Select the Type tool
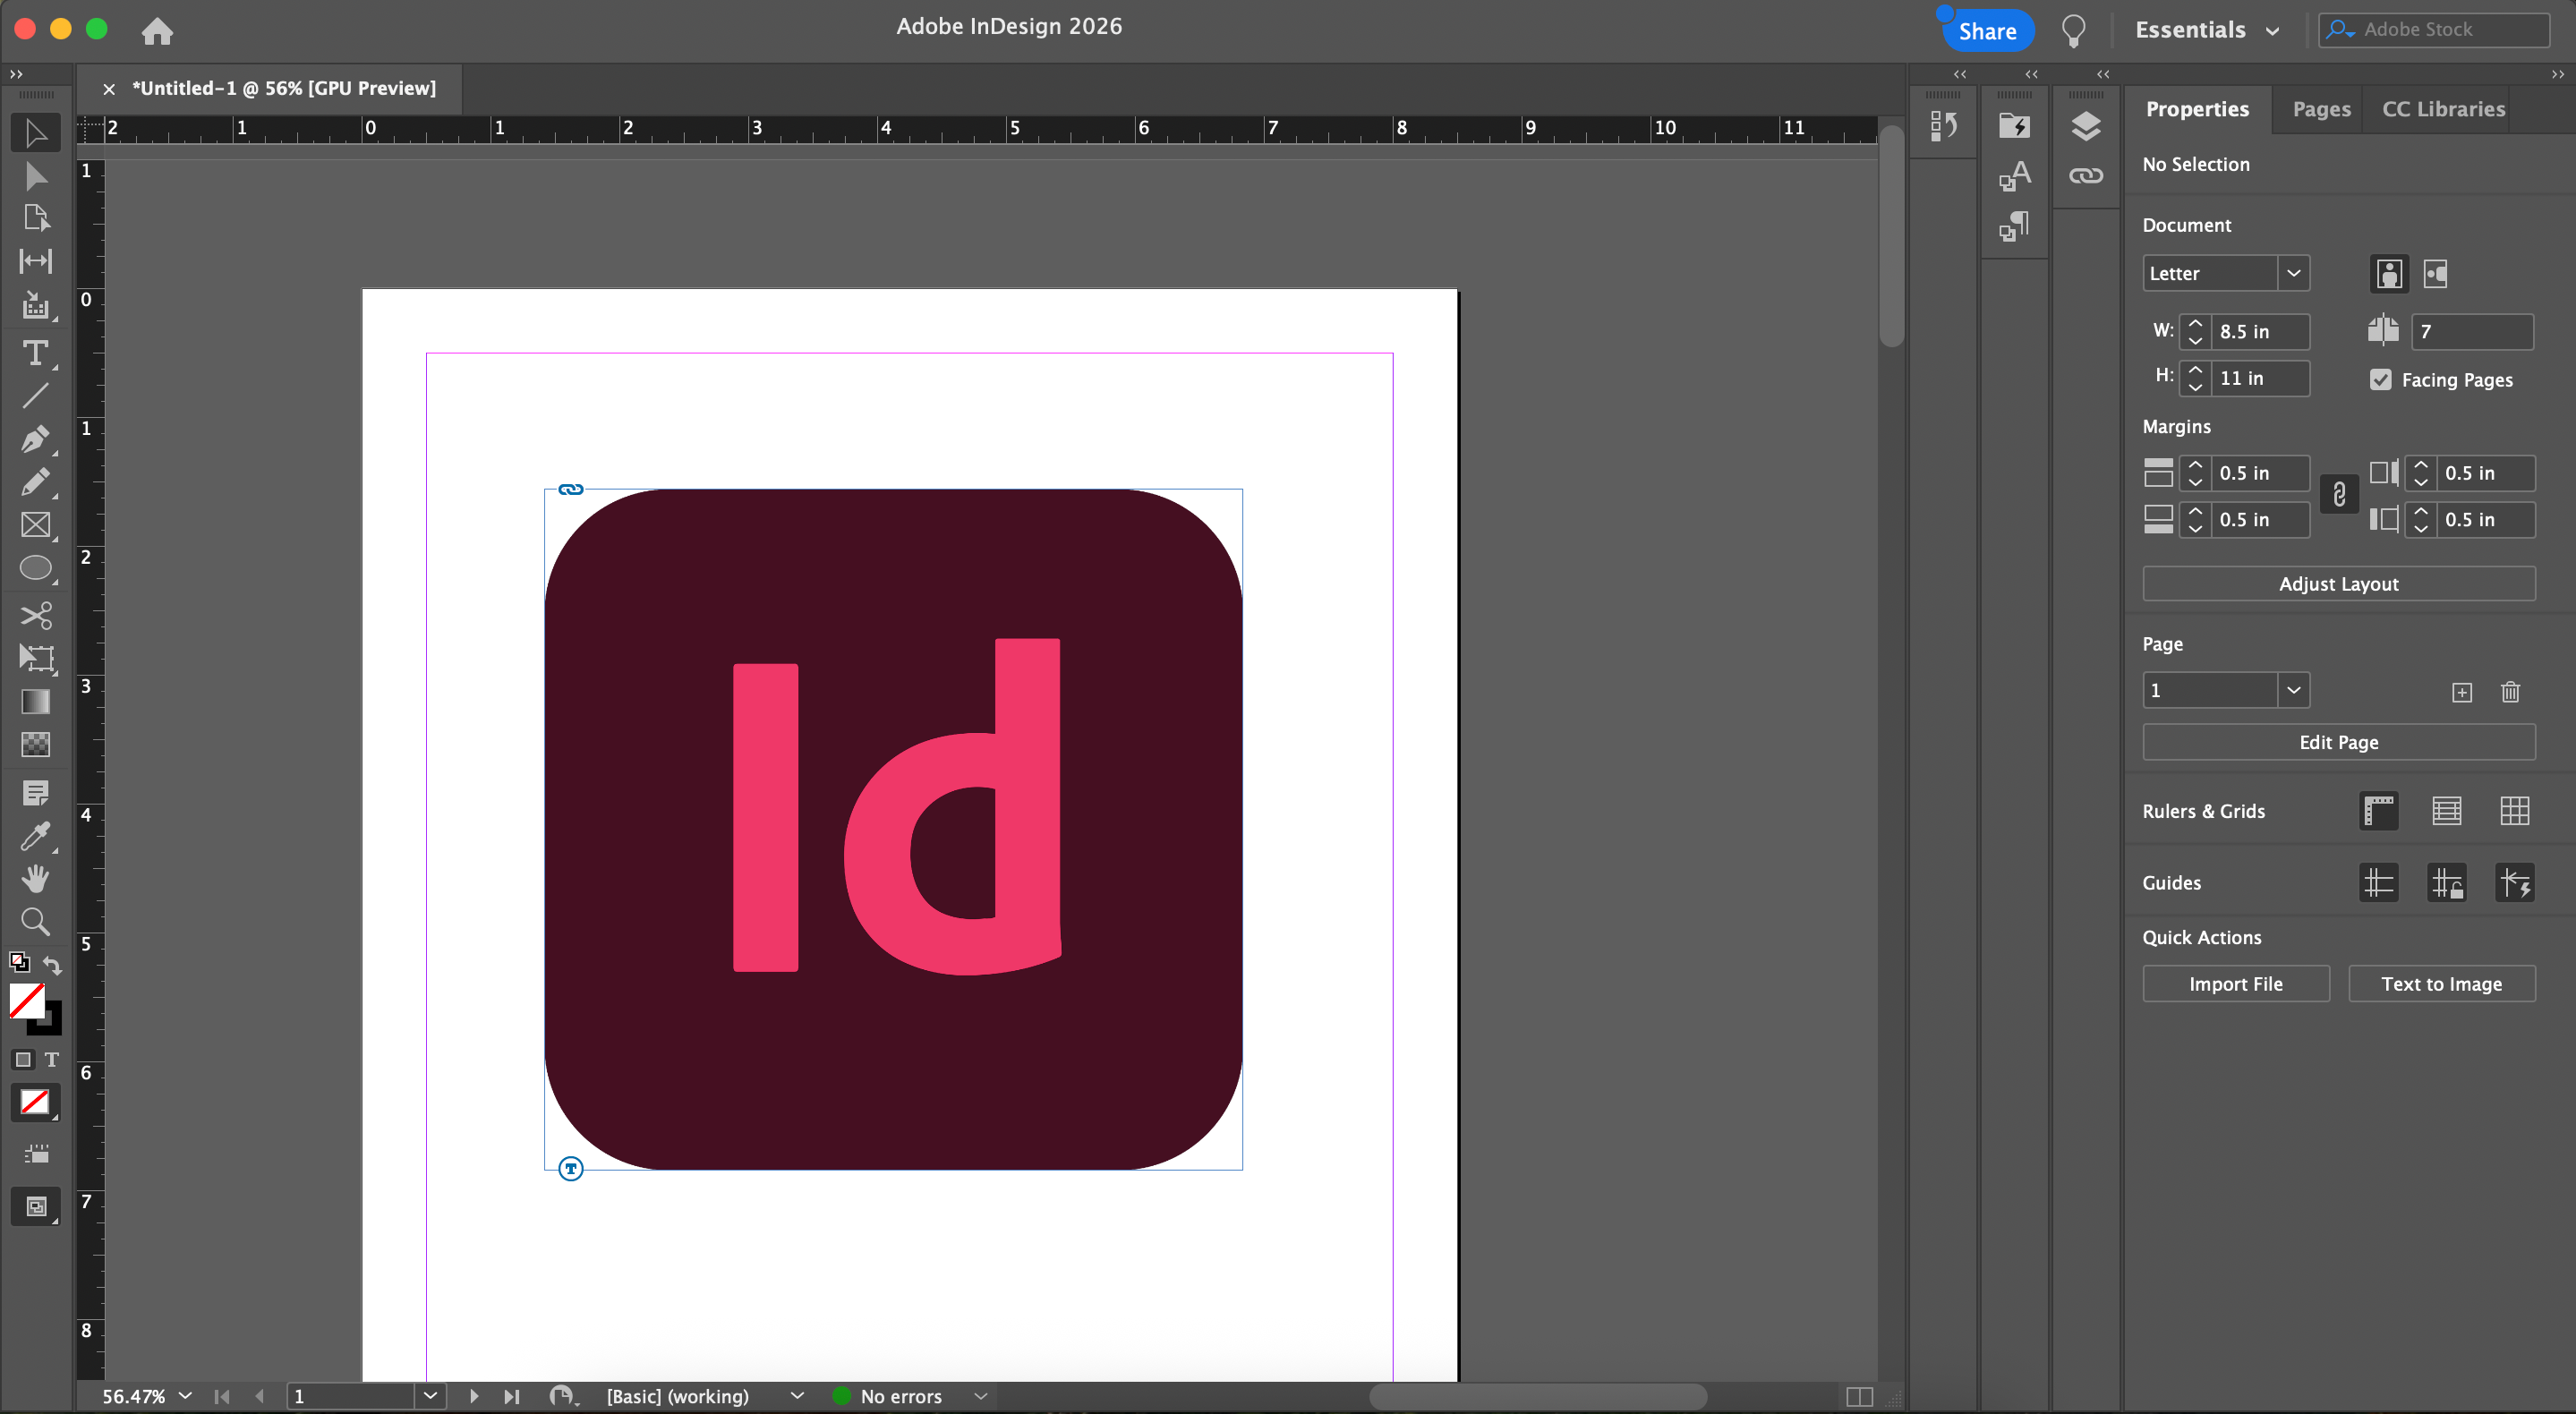The image size is (2576, 1414). point(35,353)
